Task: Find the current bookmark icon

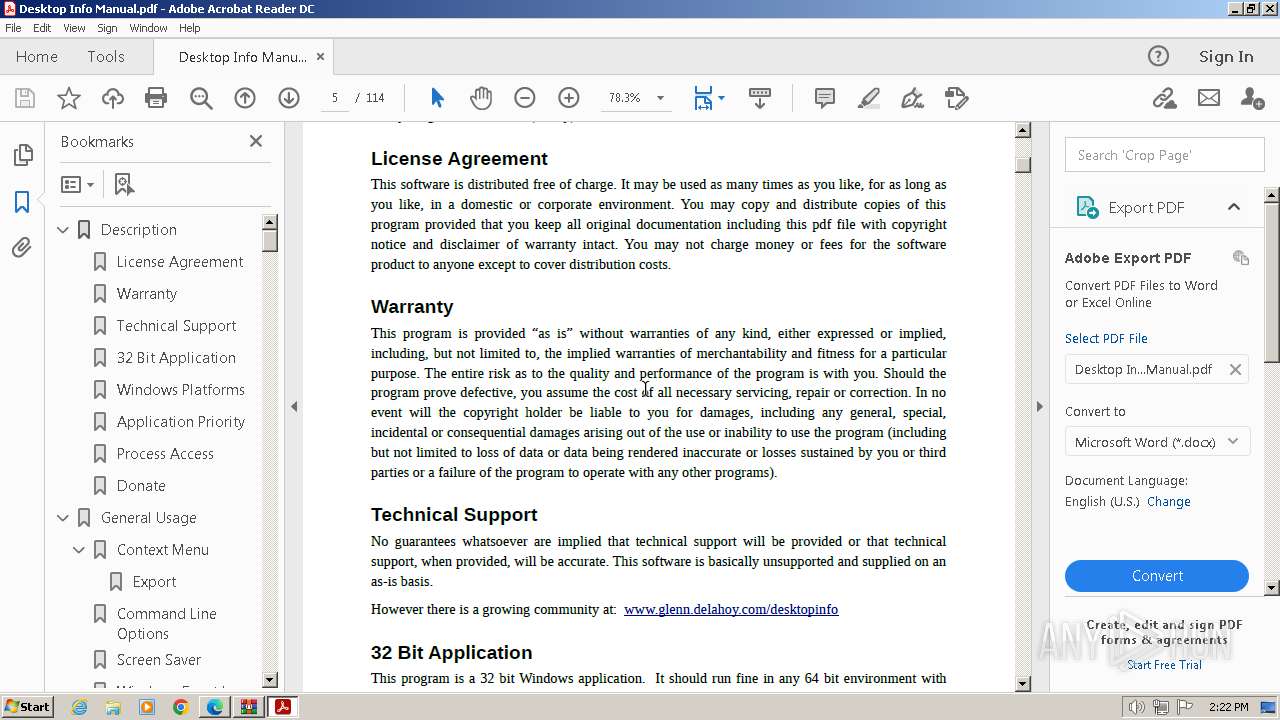Action: 124,185
